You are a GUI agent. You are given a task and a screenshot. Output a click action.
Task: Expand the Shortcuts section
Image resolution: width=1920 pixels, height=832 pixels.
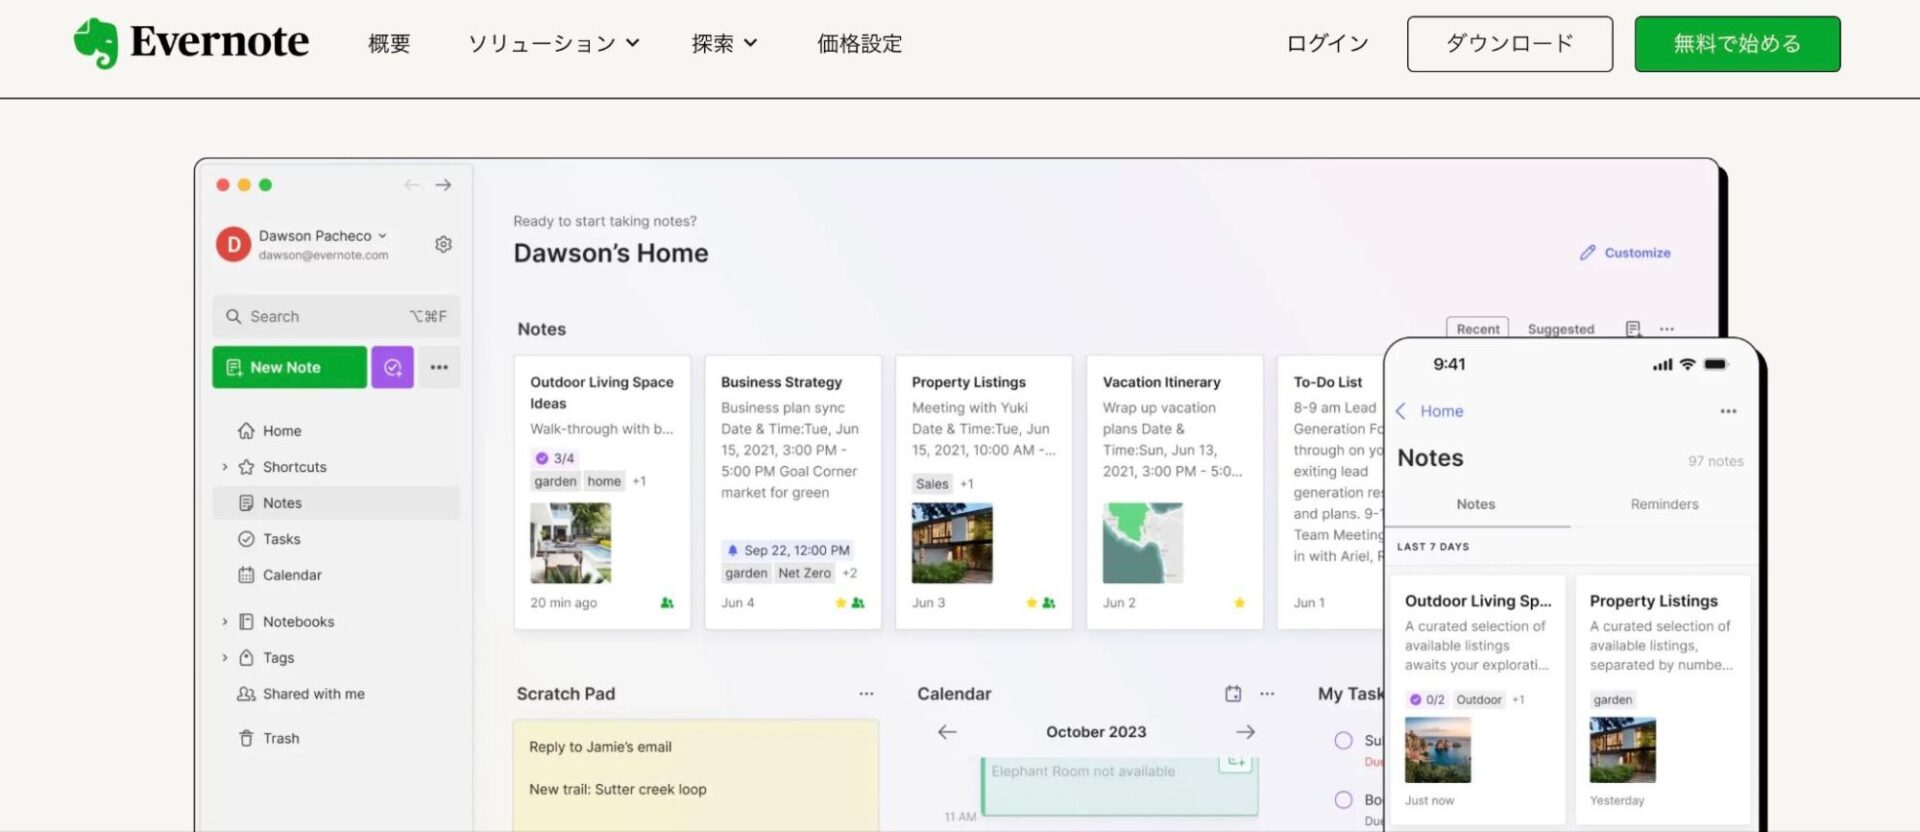pos(225,467)
